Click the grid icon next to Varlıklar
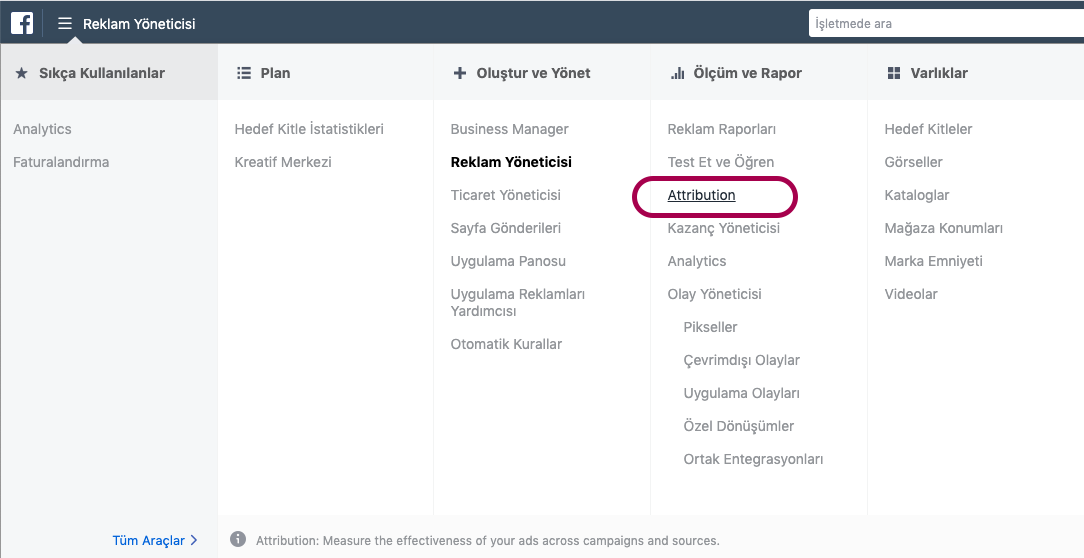Image resolution: width=1084 pixels, height=558 pixels. [x=894, y=73]
